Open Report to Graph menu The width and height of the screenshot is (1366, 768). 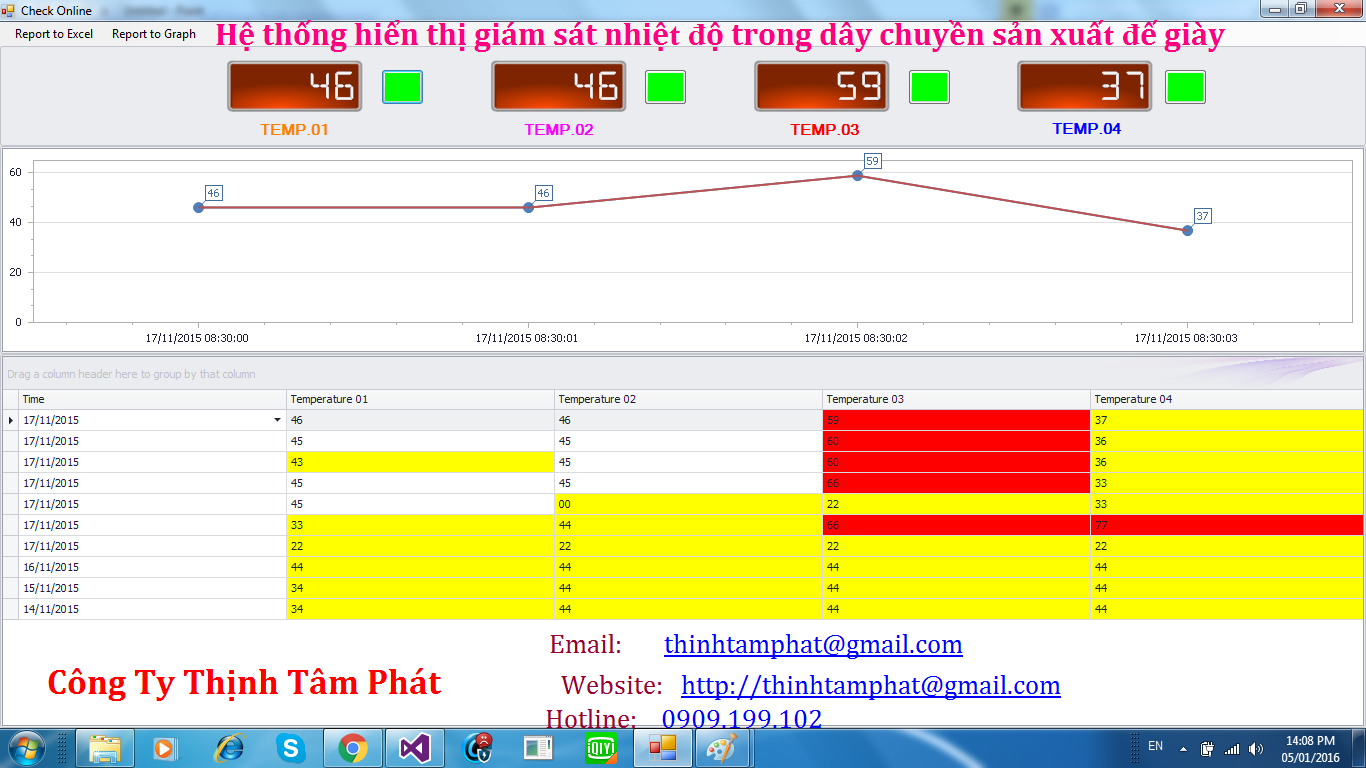[x=153, y=34]
